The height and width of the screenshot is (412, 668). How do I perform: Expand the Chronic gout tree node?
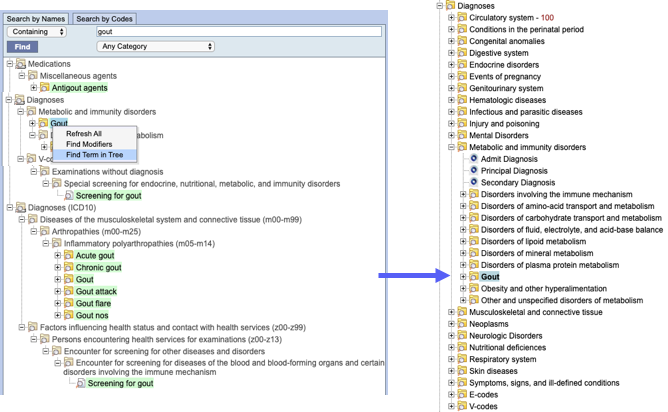click(58, 267)
